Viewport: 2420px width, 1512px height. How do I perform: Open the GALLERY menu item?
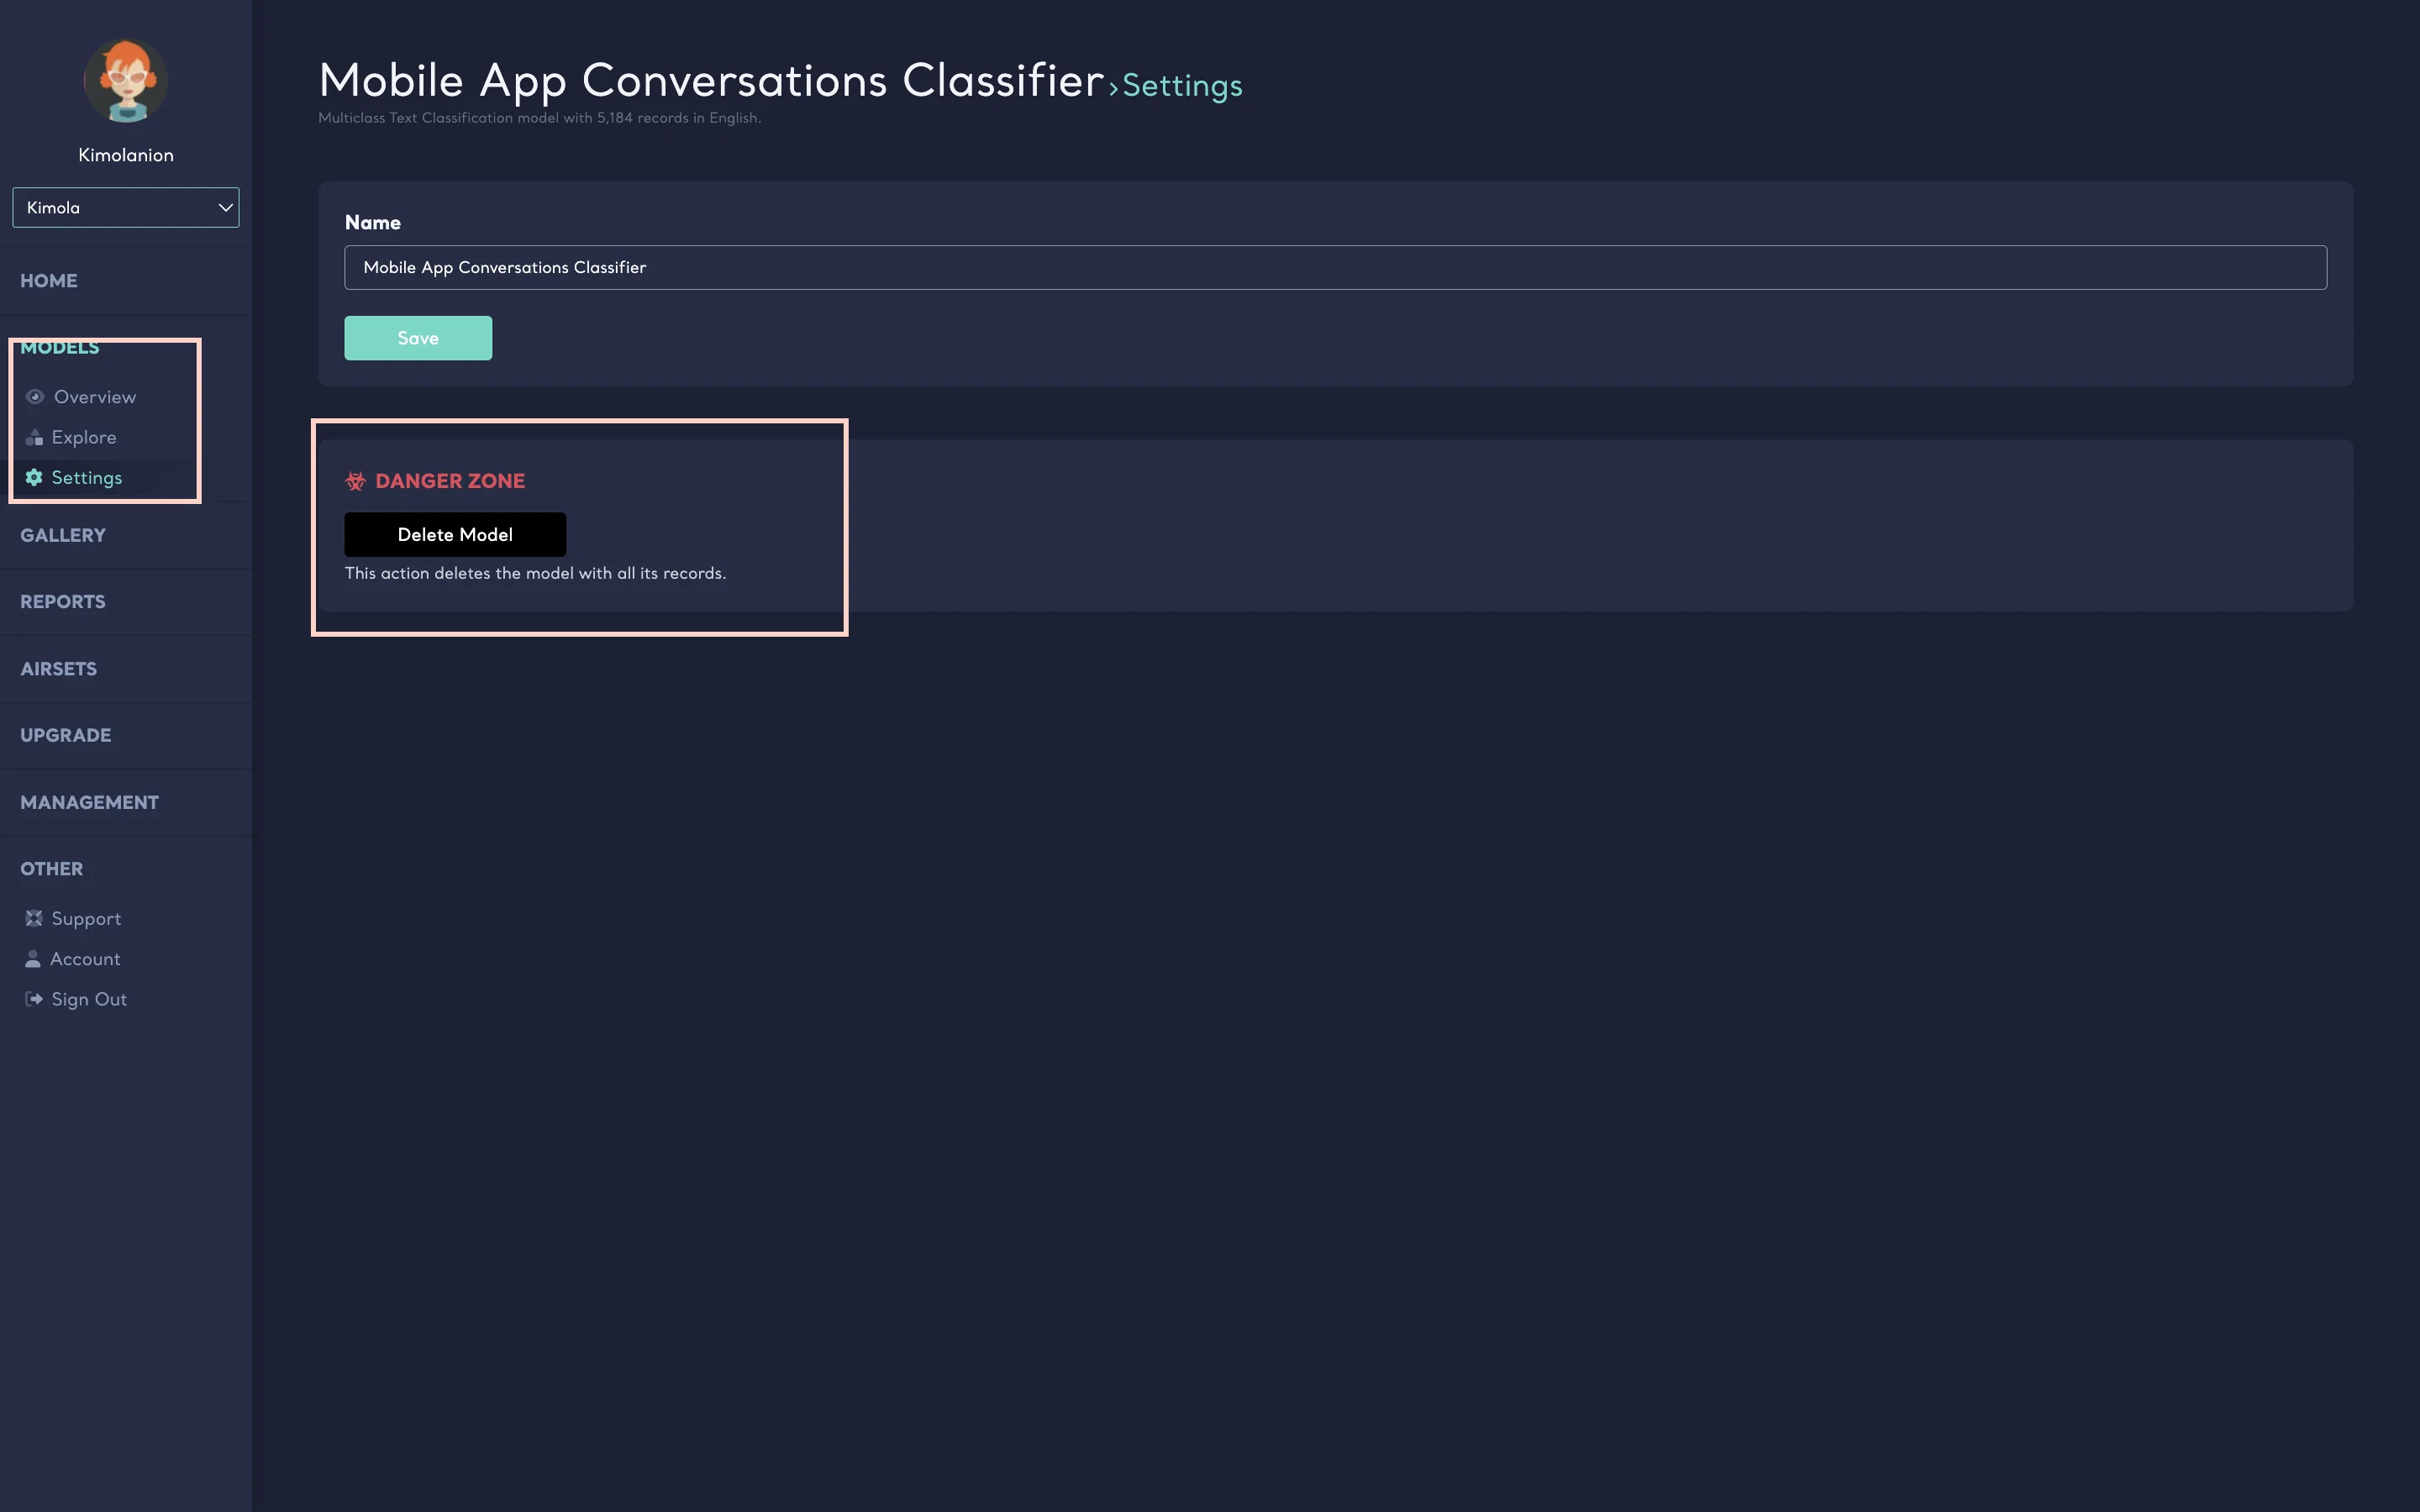click(x=63, y=535)
